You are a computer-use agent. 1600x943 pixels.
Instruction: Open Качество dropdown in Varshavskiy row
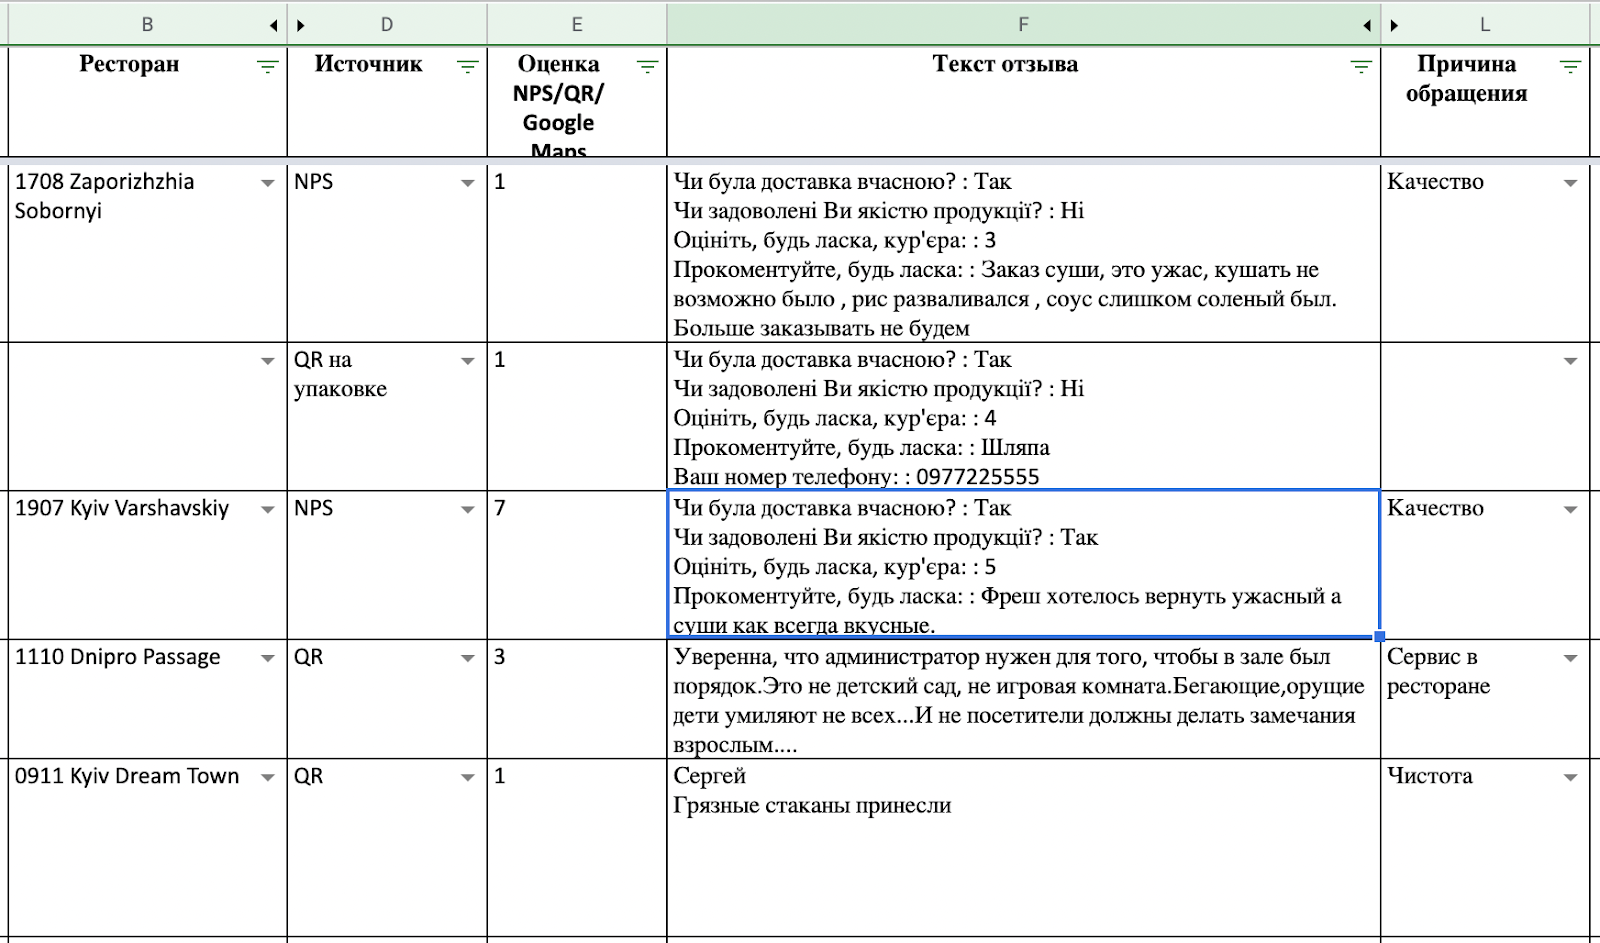tap(1570, 510)
